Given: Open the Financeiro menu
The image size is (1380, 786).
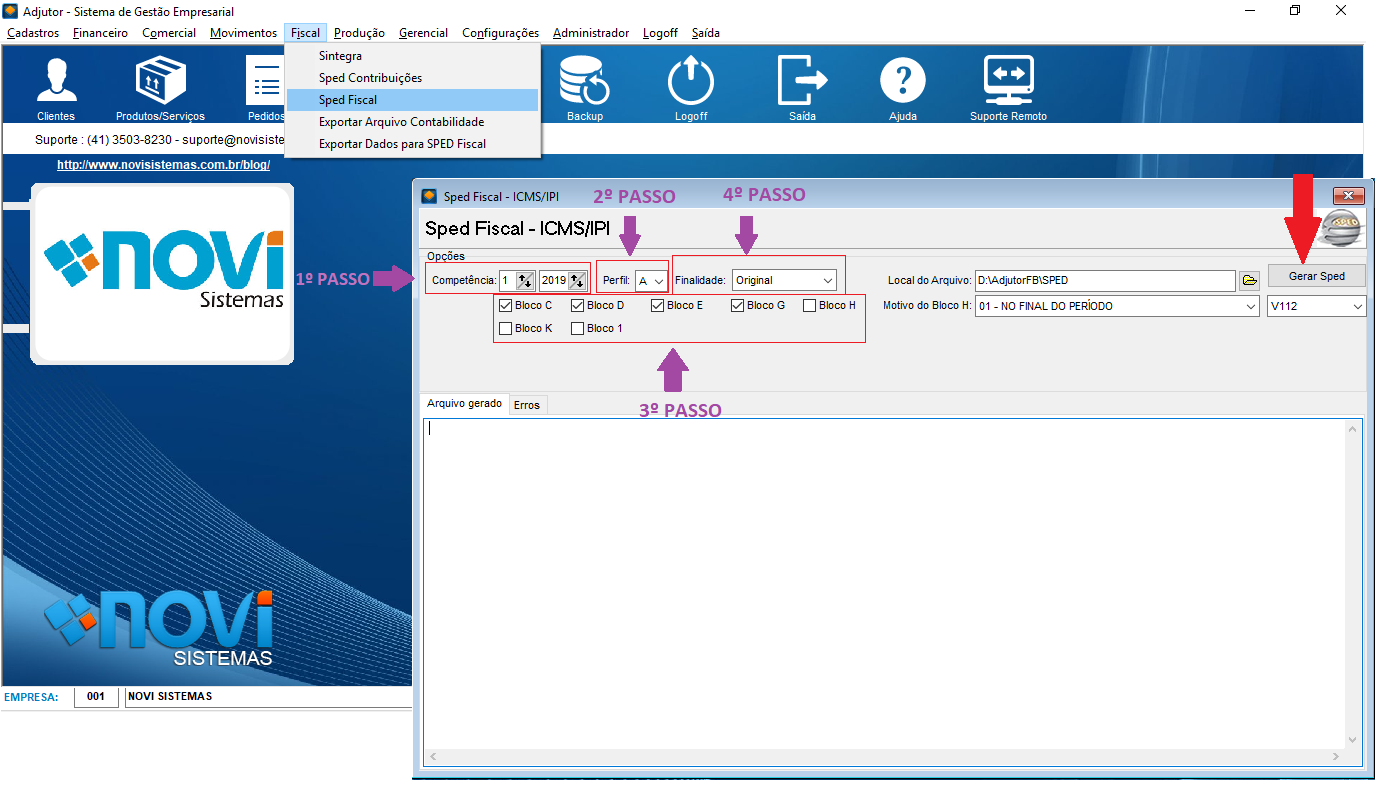Looking at the screenshot, I should click(x=100, y=33).
